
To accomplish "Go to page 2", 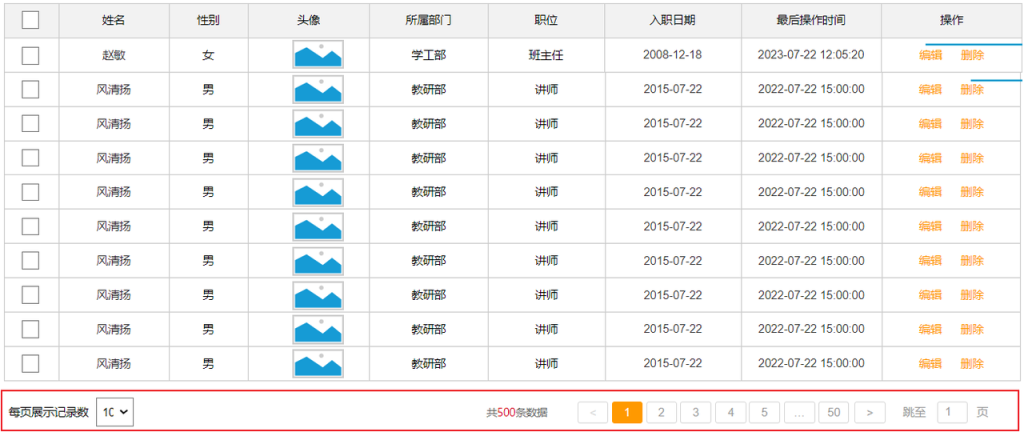I will tap(661, 412).
